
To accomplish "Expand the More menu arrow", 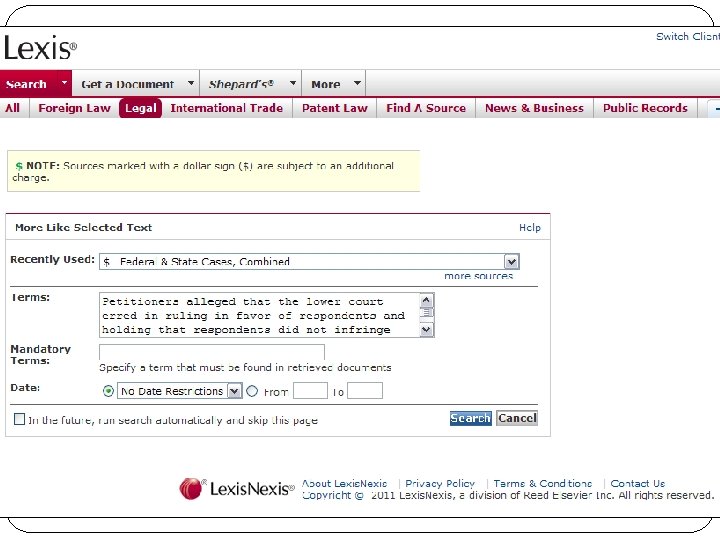I will pos(357,83).
